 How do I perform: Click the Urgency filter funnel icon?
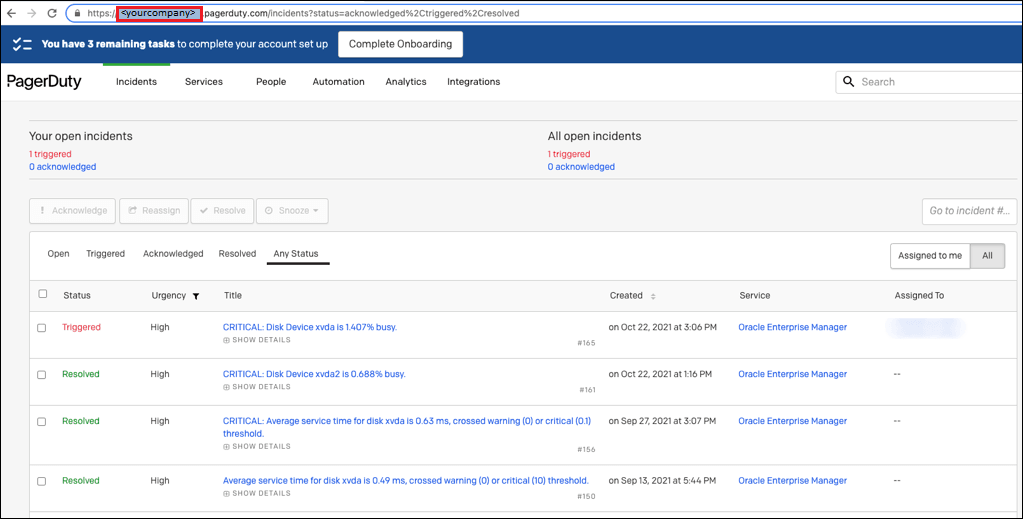coord(196,296)
